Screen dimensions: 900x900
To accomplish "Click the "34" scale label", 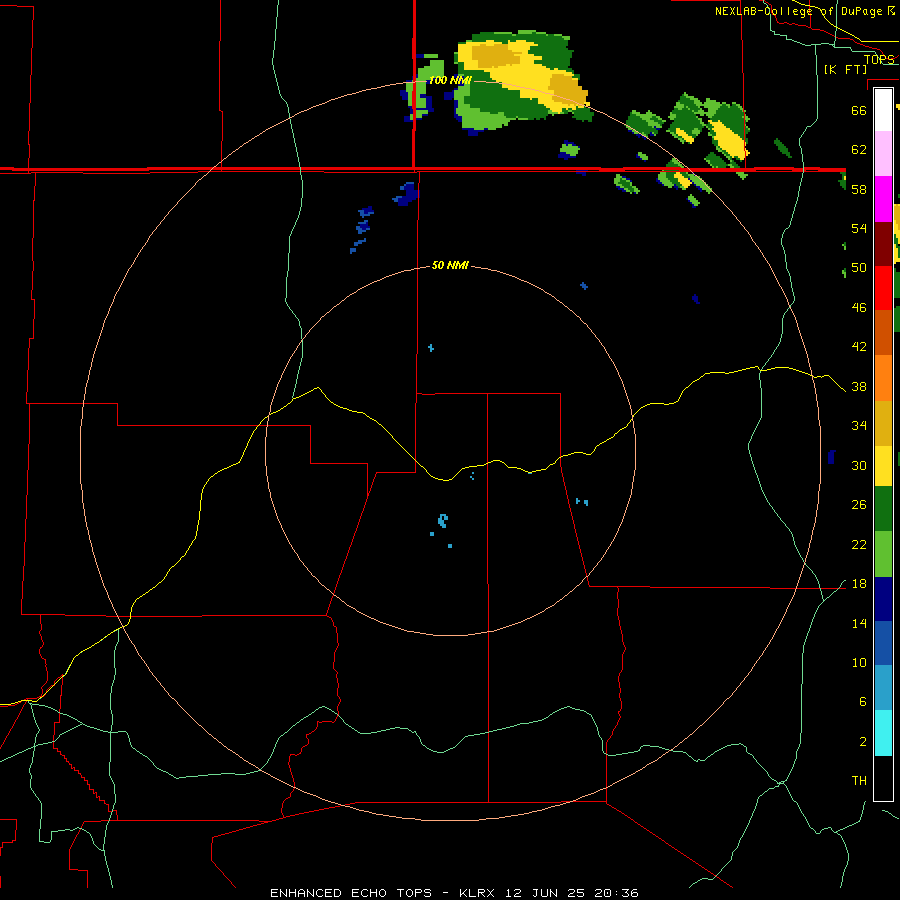I will [x=859, y=425].
